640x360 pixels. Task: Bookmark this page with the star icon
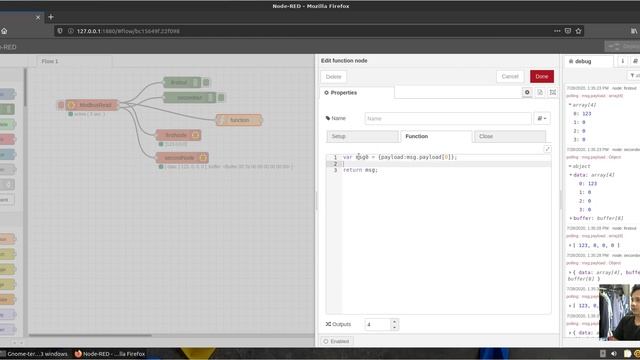(x=578, y=31)
